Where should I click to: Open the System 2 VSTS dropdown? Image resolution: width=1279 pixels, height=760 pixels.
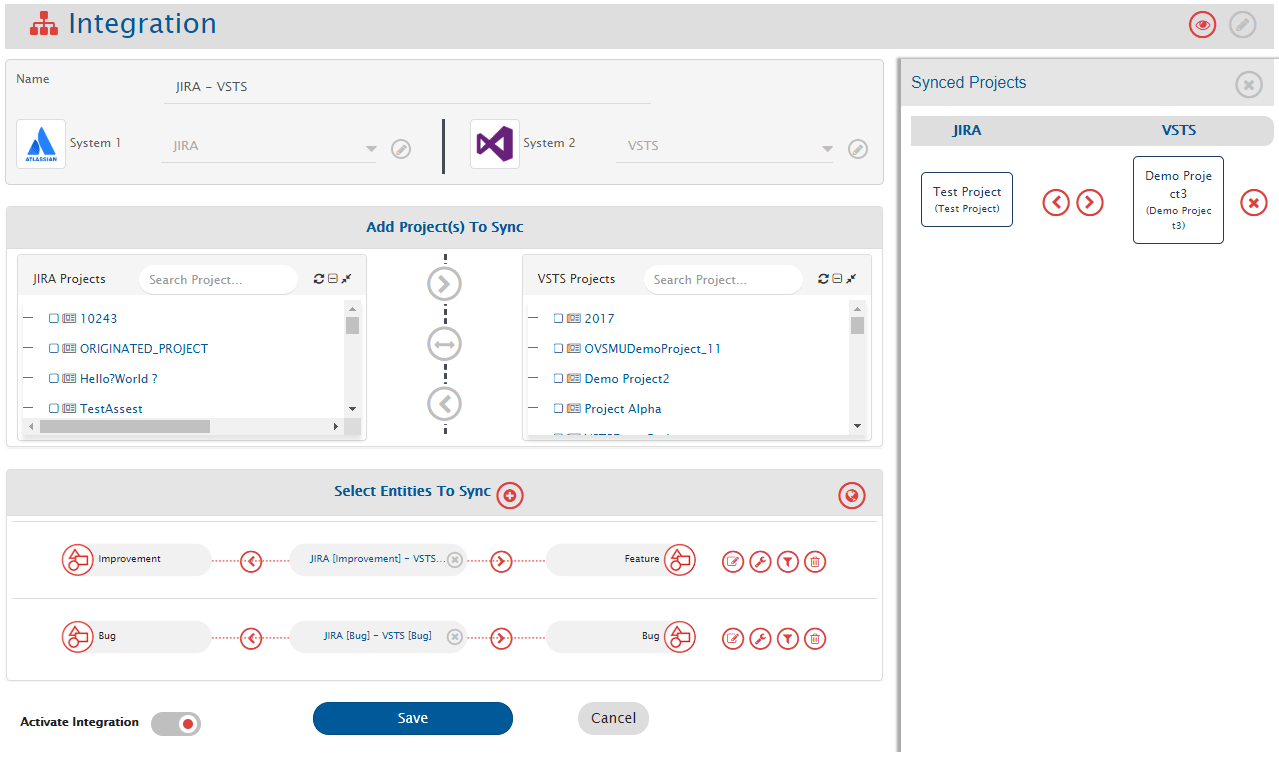click(x=724, y=146)
